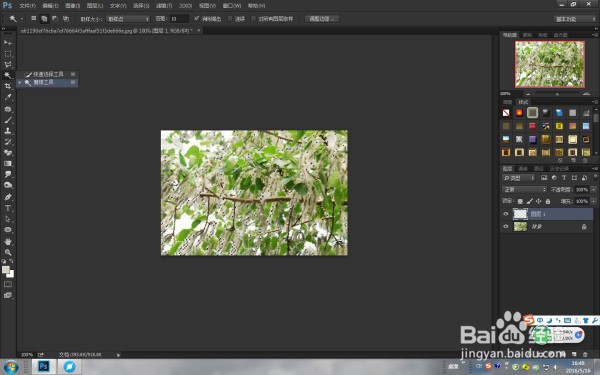The height and width of the screenshot is (375, 600).
Task: Click the Intersect with Selection mode icon
Action: [x=66, y=18]
